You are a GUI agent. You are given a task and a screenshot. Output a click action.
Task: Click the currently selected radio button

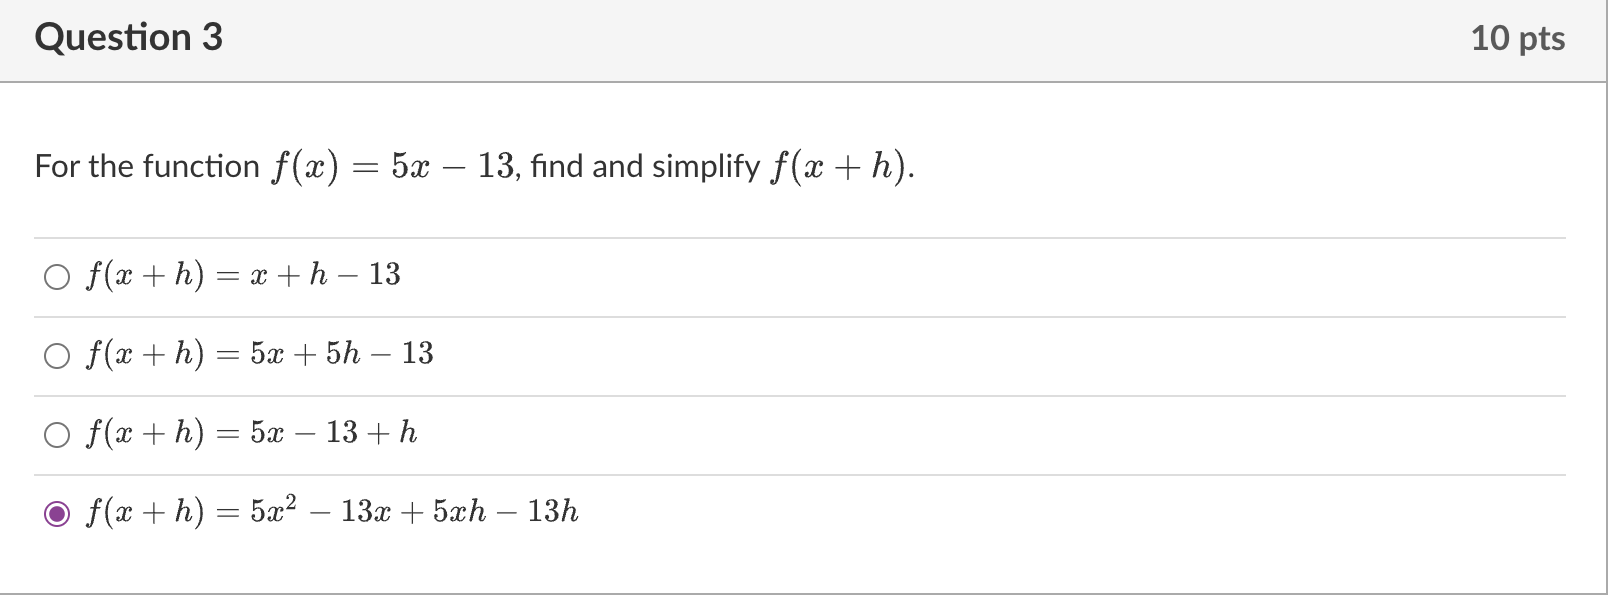[57, 513]
